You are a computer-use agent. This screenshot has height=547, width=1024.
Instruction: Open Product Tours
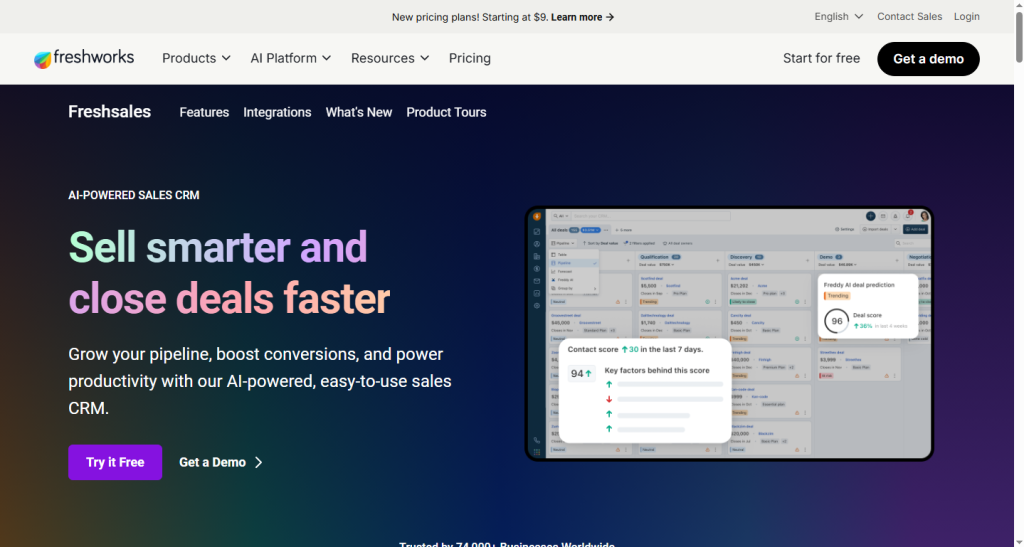point(446,112)
